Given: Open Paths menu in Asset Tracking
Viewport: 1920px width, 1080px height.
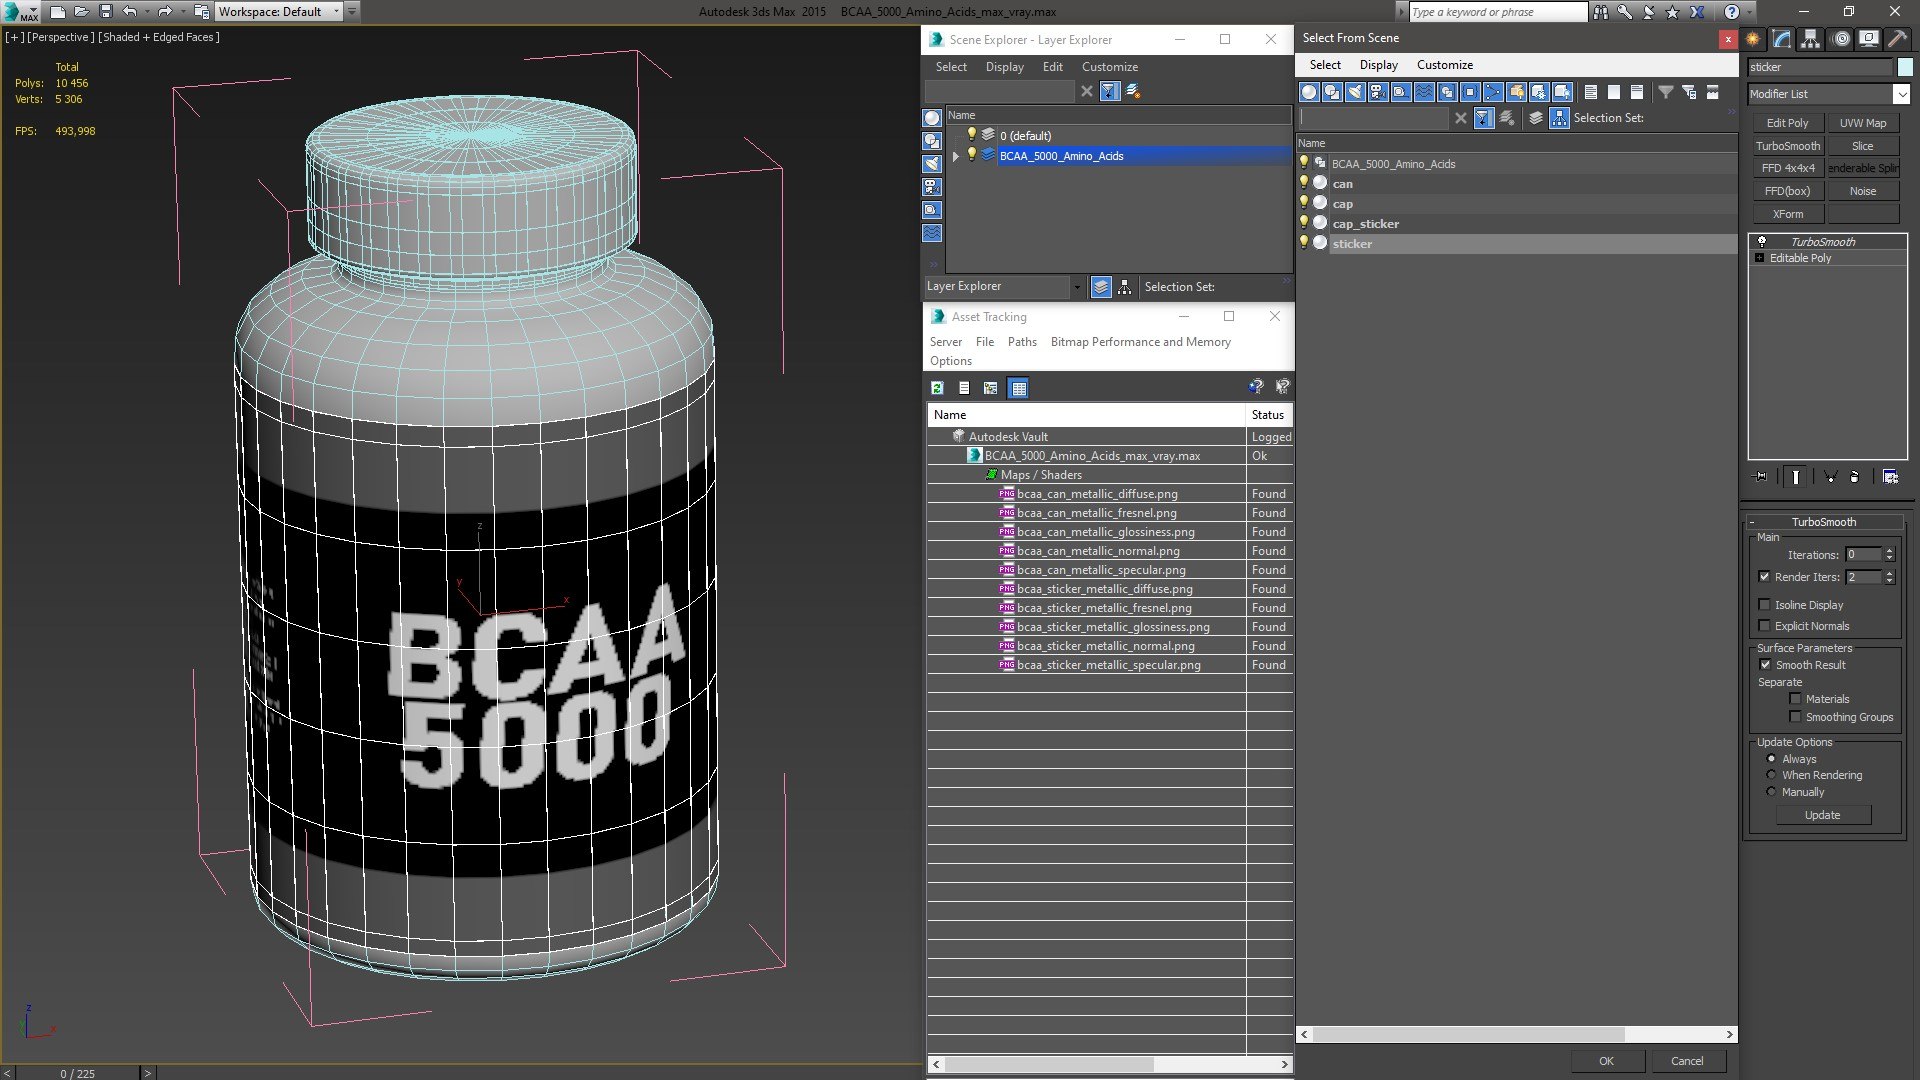Looking at the screenshot, I should [x=1022, y=342].
